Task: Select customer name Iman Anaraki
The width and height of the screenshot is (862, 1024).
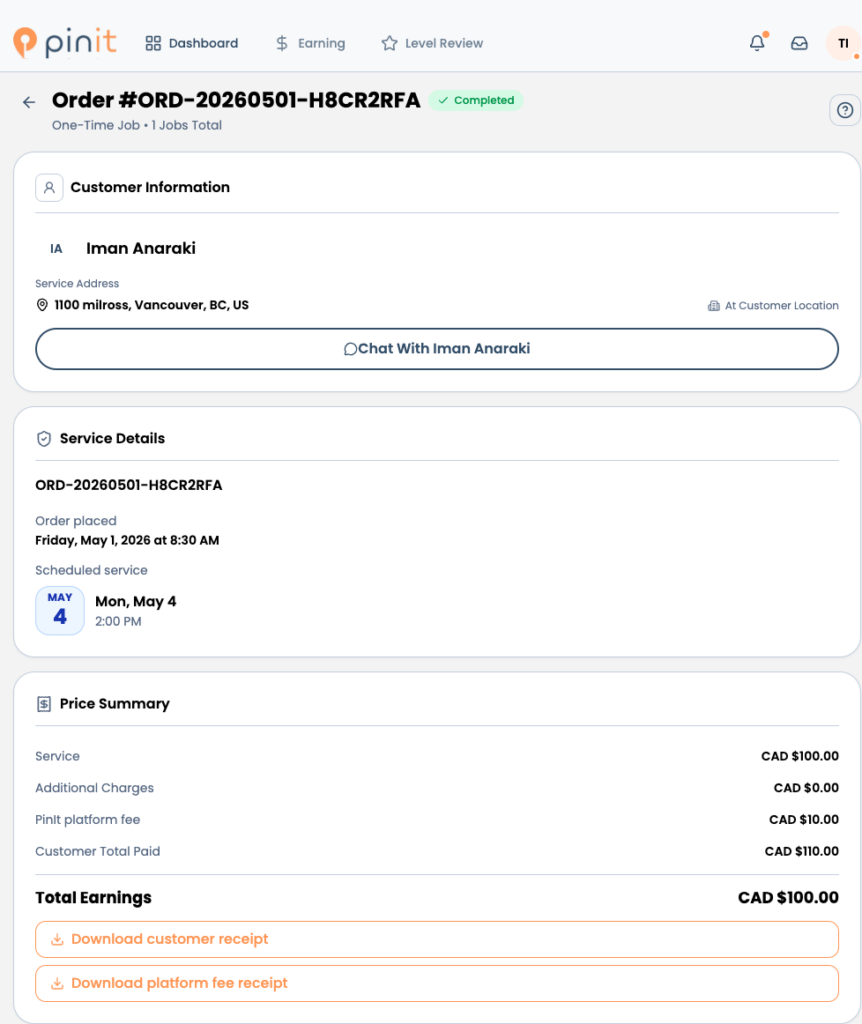Action: tap(141, 248)
